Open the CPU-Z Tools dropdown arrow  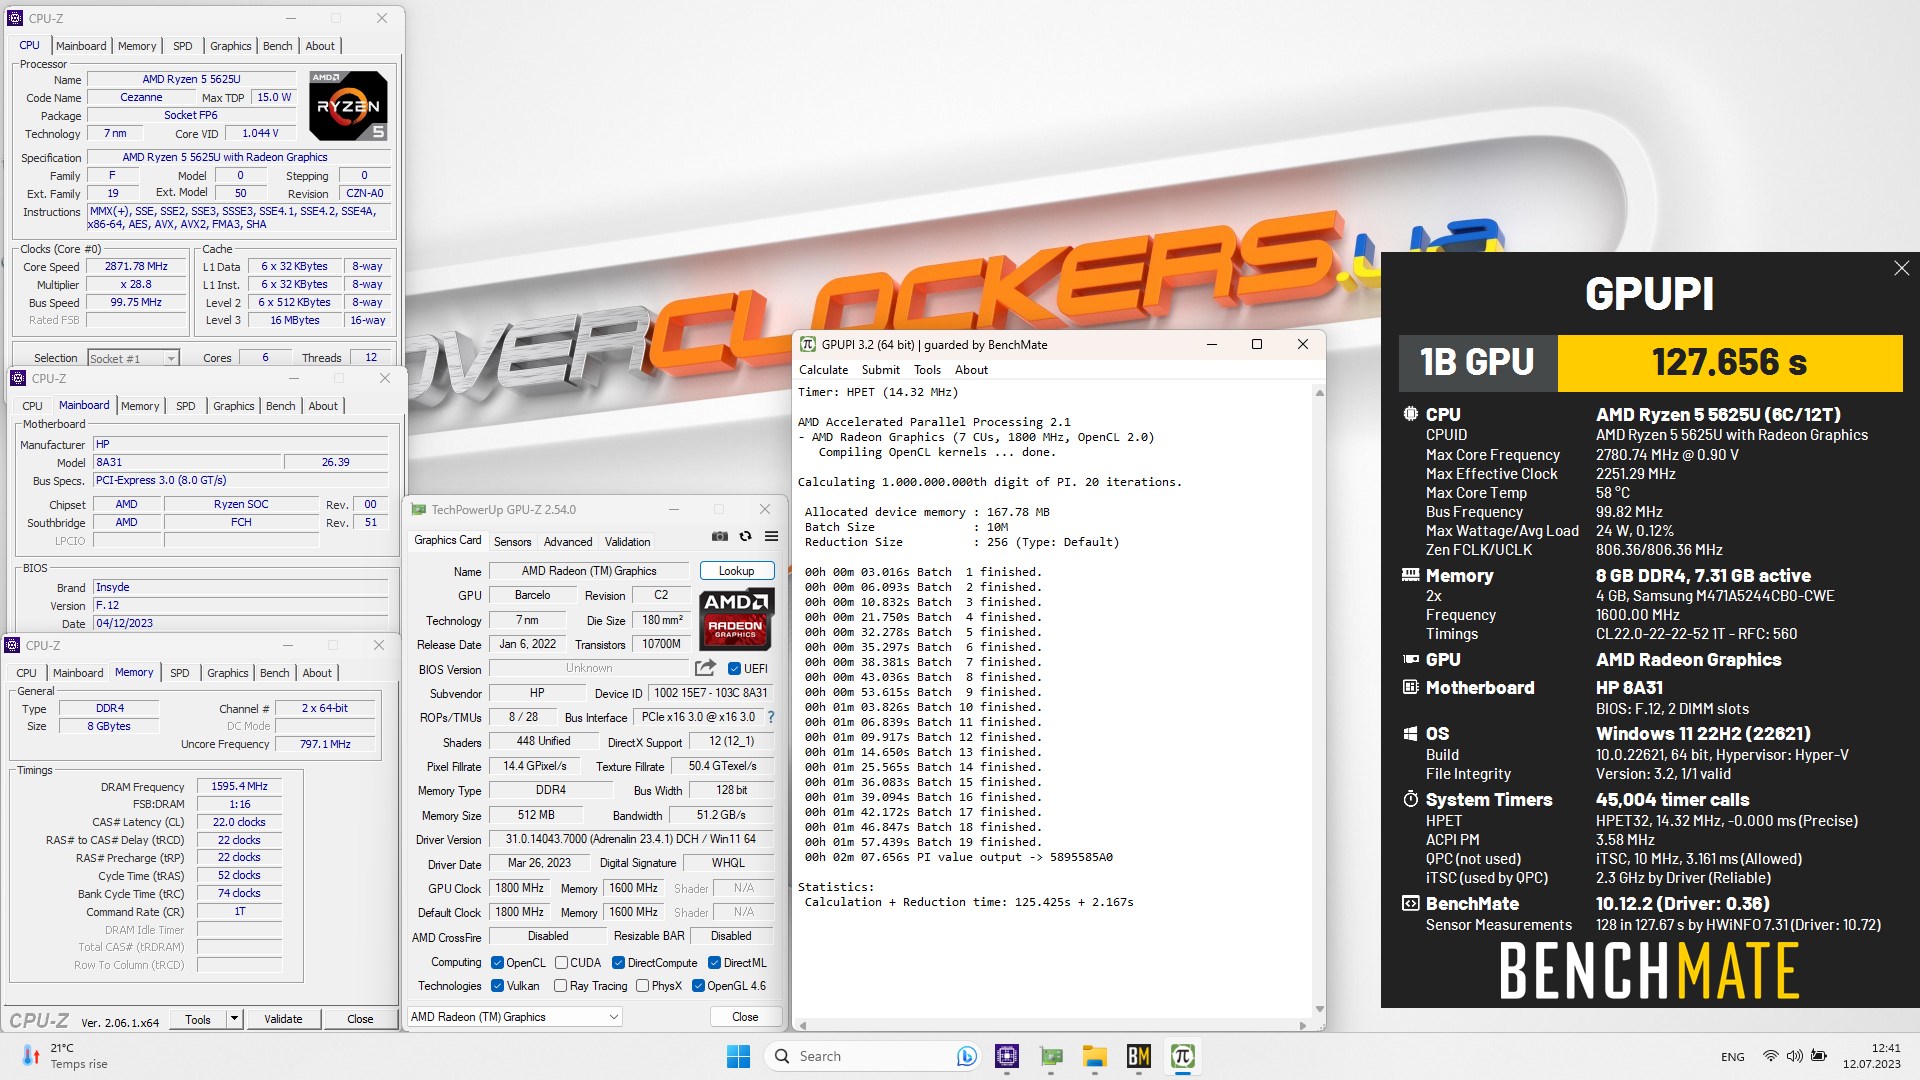coord(235,1019)
